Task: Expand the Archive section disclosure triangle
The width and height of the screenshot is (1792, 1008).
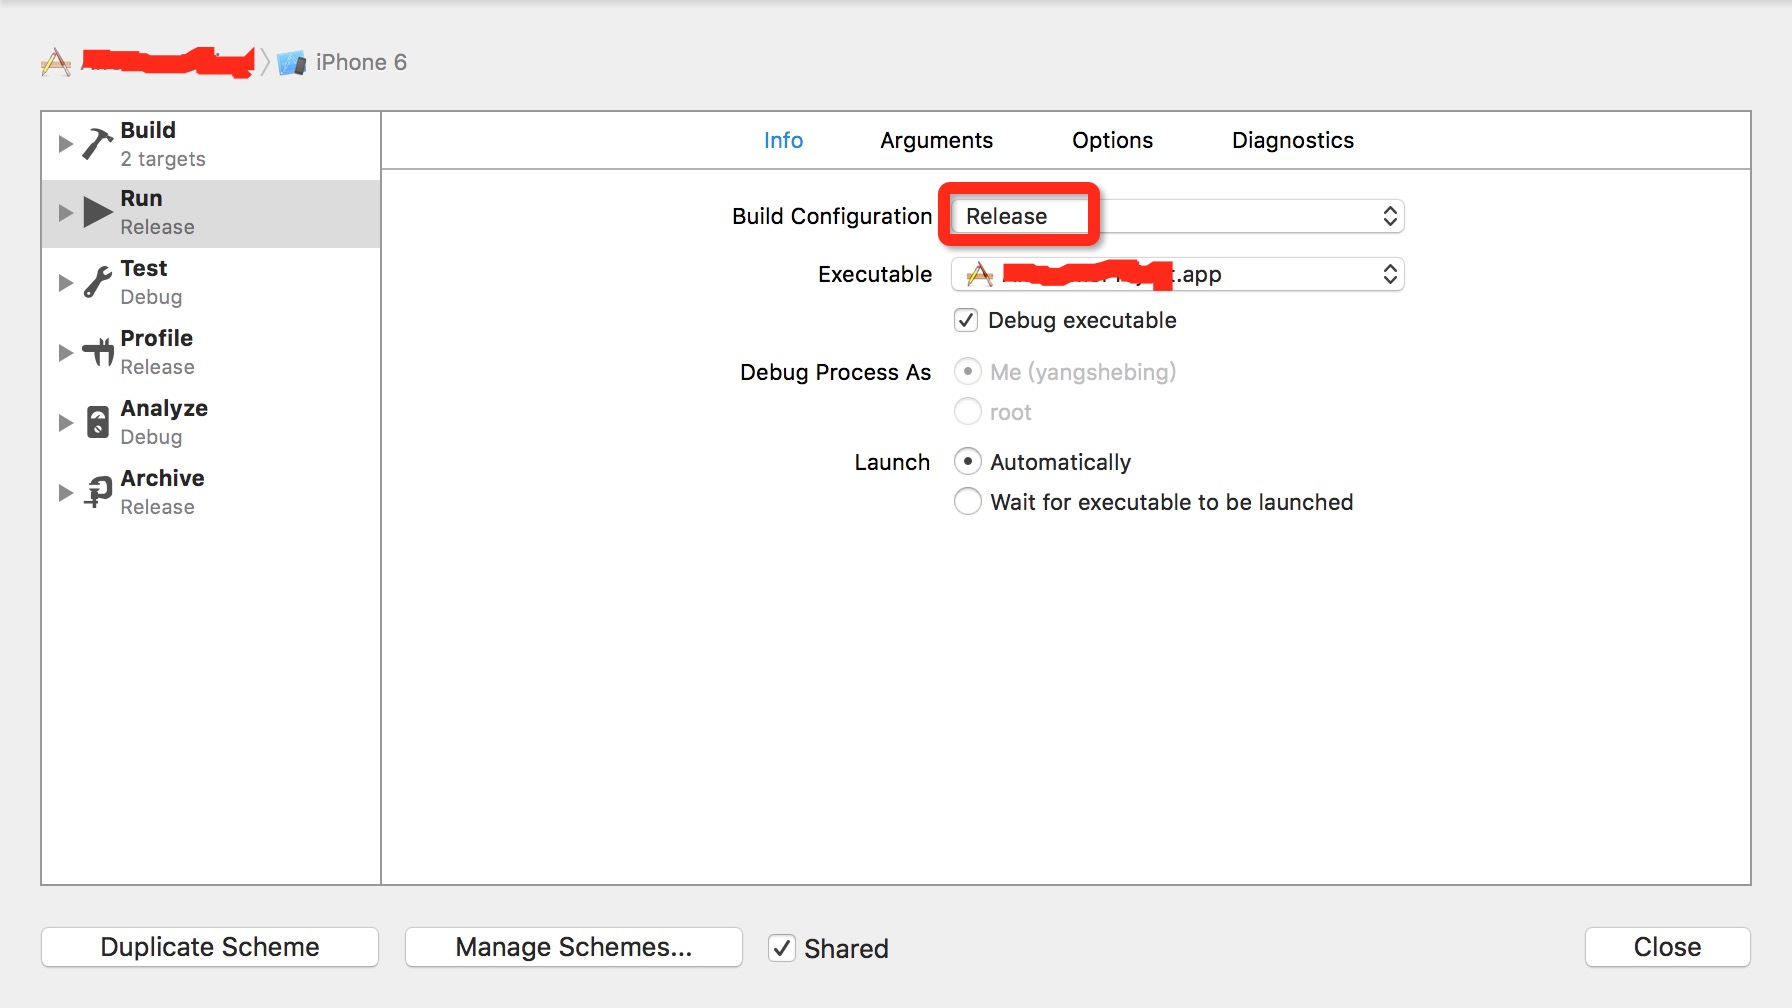Action: (66, 492)
